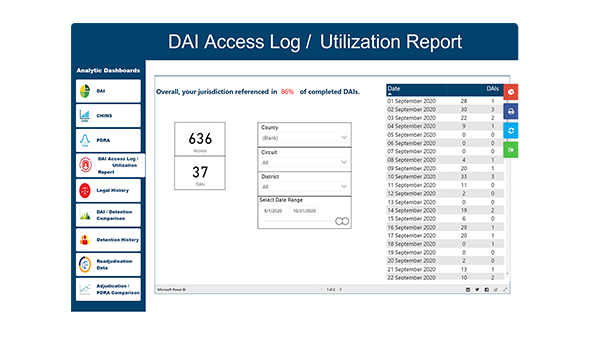Open the Readjudication Data dashboard
This screenshot has height=360, width=590.
pos(108,264)
